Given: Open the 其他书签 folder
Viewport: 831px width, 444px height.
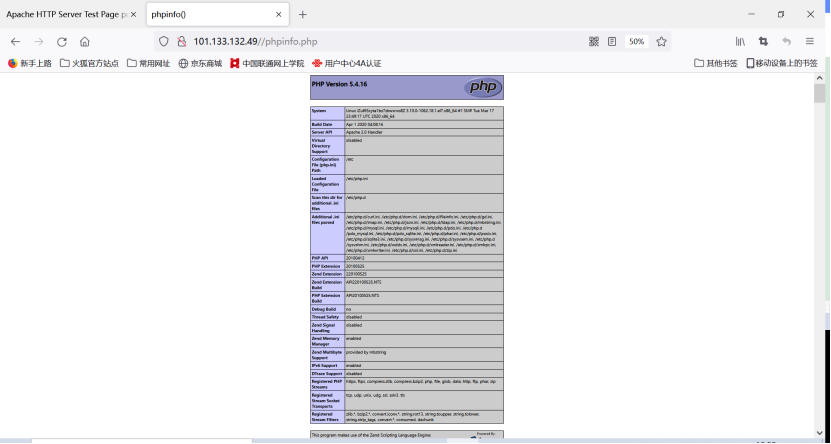Looking at the screenshot, I should (716, 63).
